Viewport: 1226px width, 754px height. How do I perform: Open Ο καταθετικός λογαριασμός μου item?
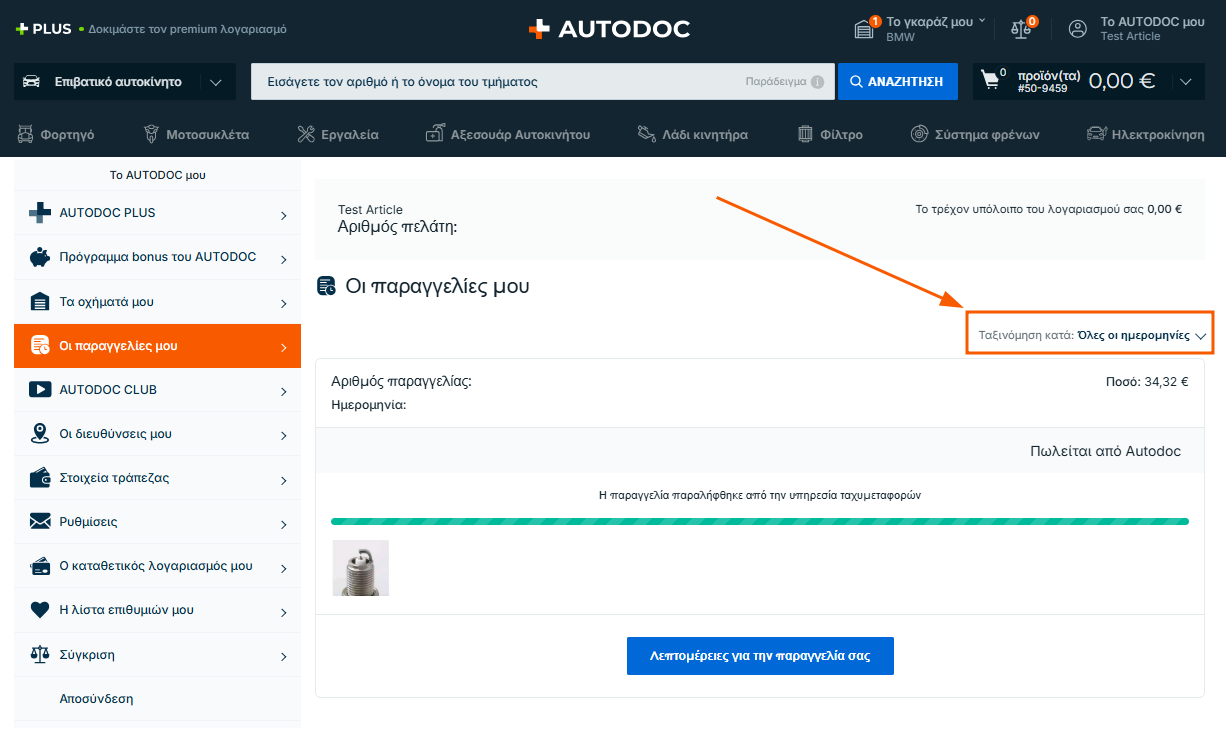click(157, 566)
